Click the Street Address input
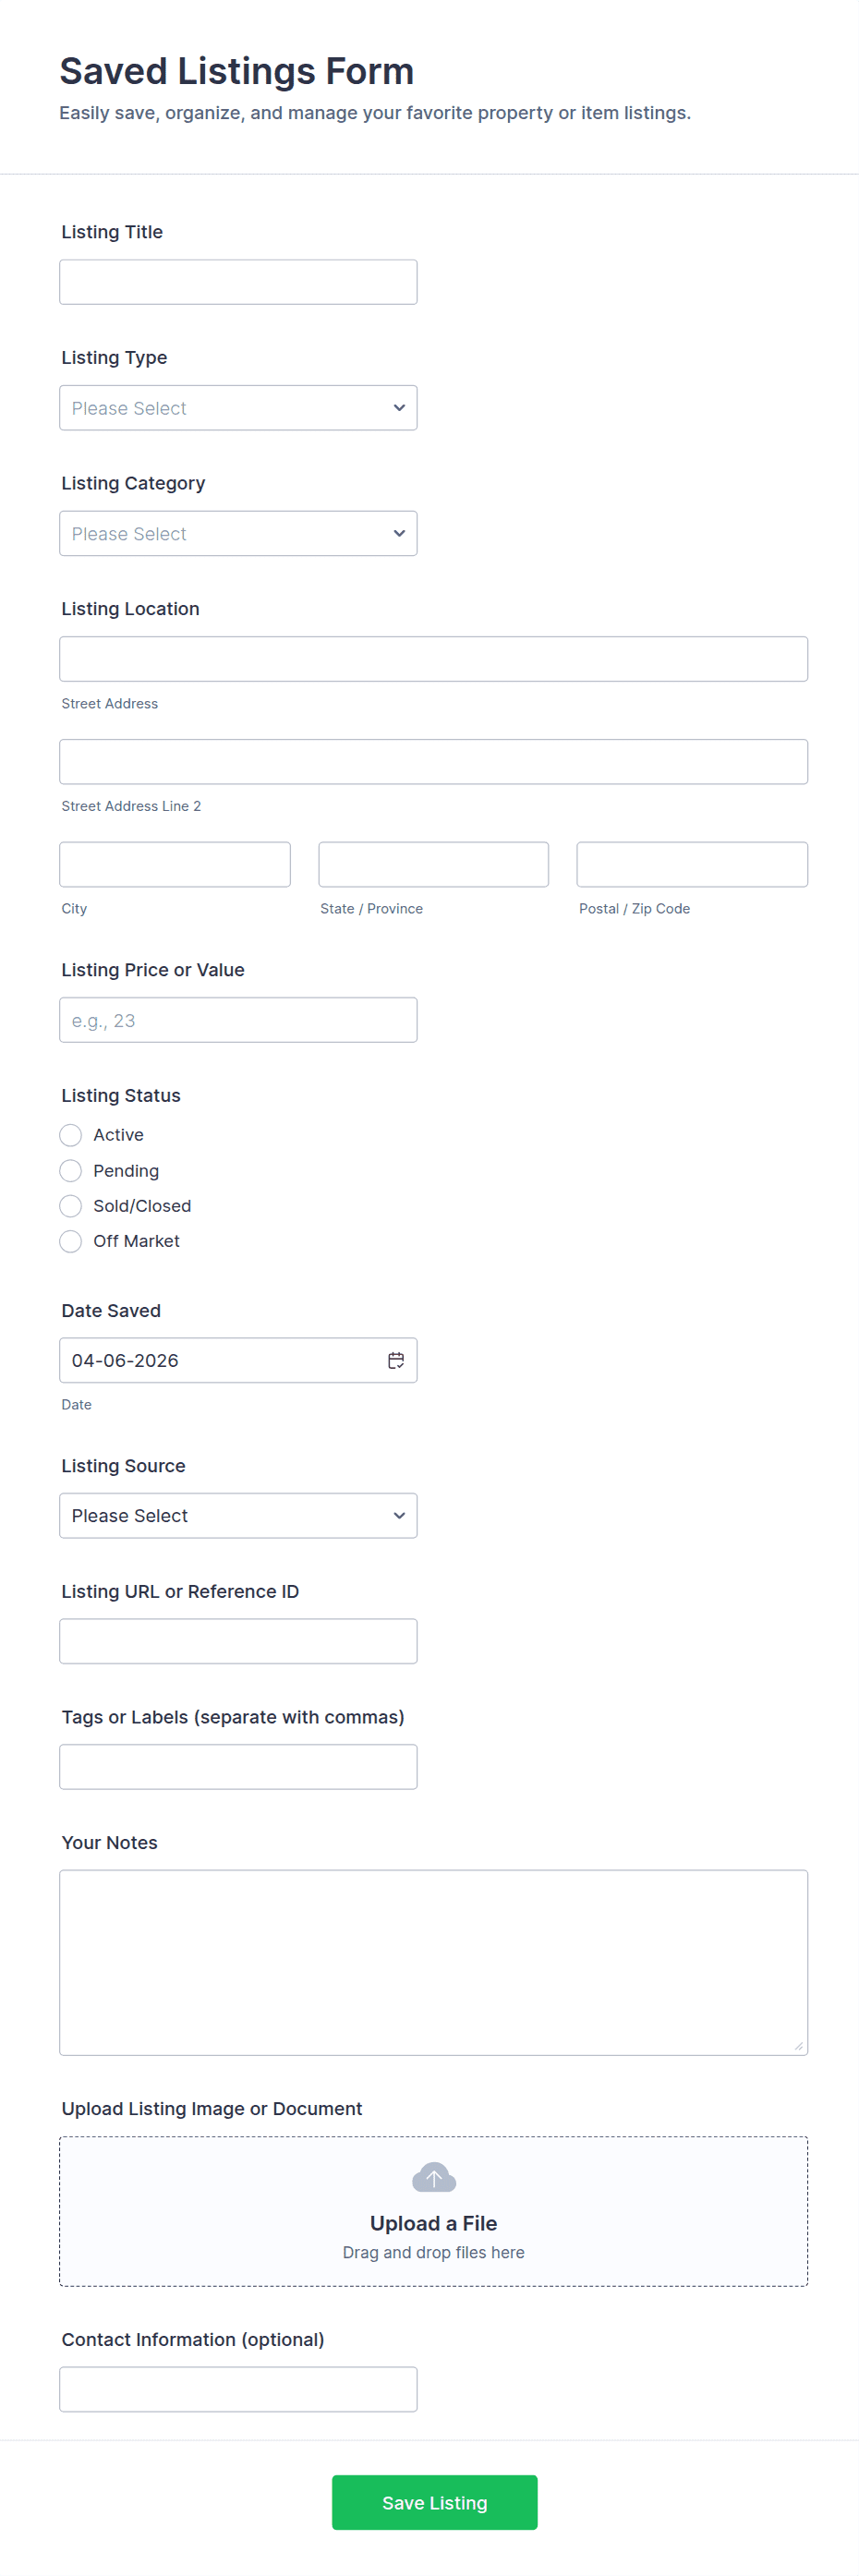Screen dimensions: 859x2576 click(x=434, y=659)
